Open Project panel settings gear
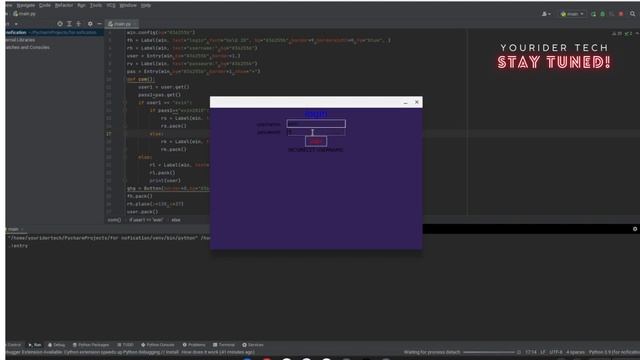The height and width of the screenshot is (360, 640). coord(90,24)
